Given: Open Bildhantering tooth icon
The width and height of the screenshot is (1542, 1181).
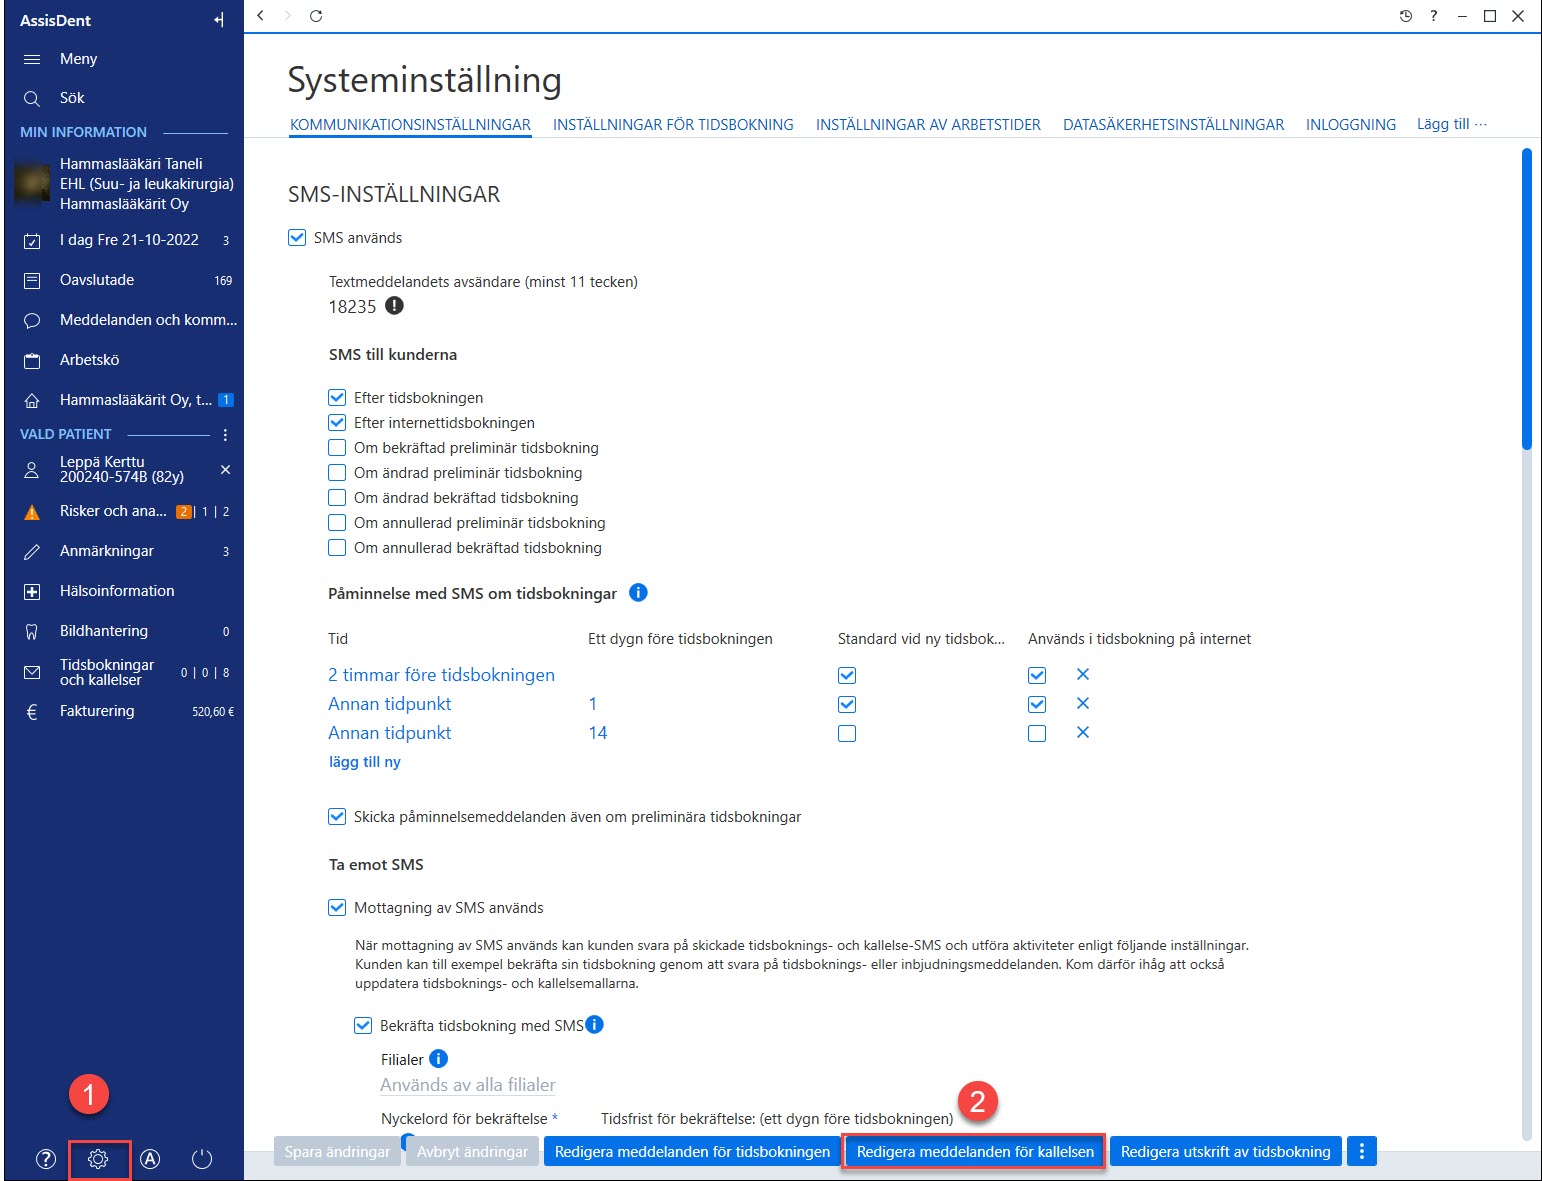Looking at the screenshot, I should click(x=32, y=632).
